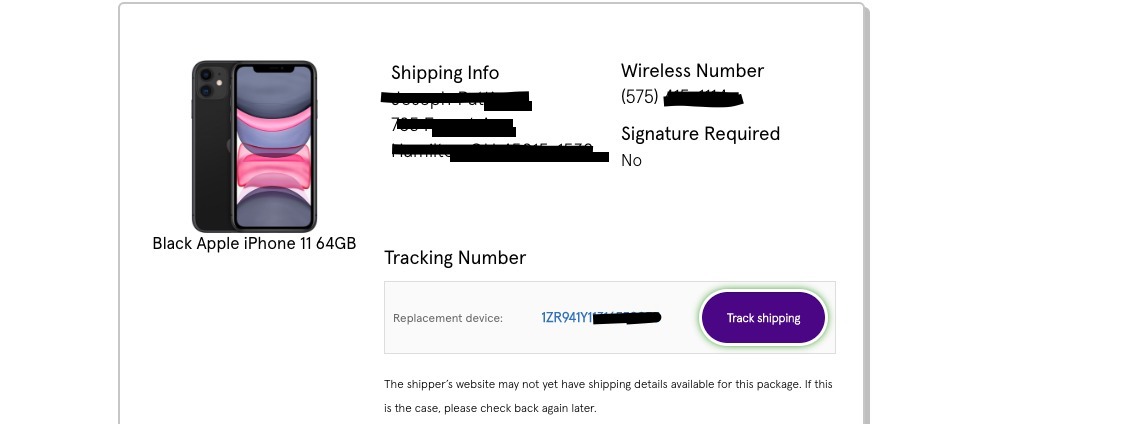Select the (575) area code text
This screenshot has height=424, width=1140.
click(x=640, y=97)
